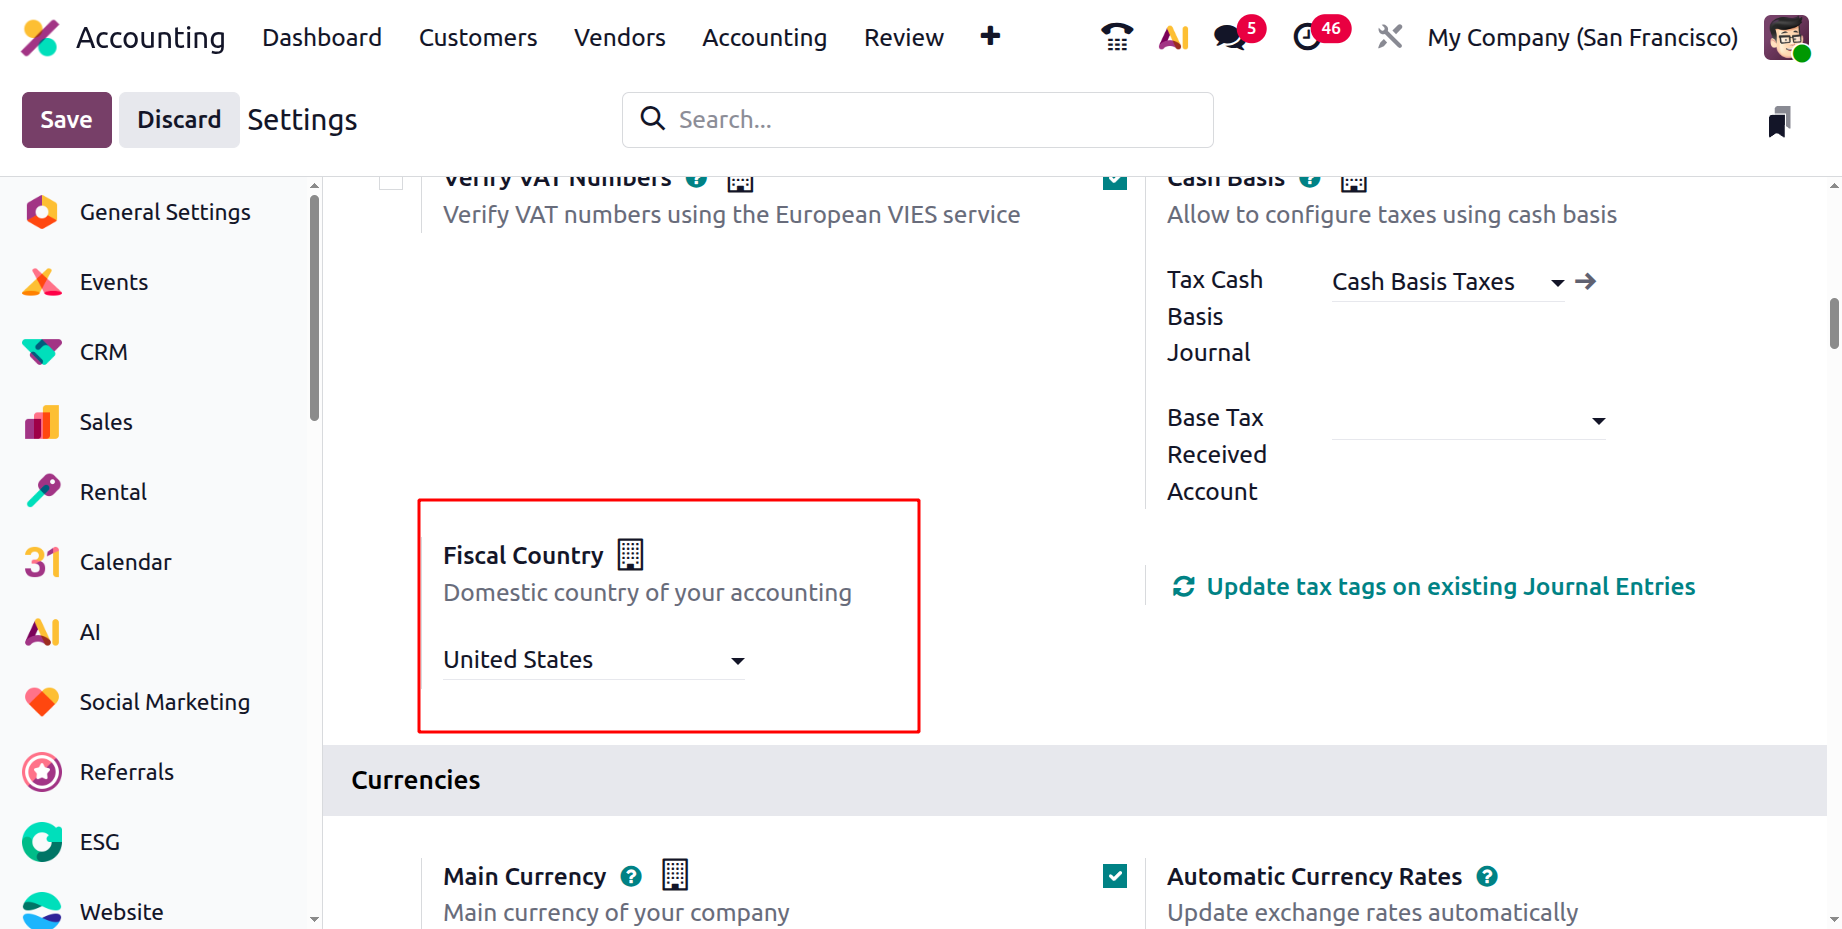Open the conversations message icon
The height and width of the screenshot is (929, 1842).
pos(1229,37)
